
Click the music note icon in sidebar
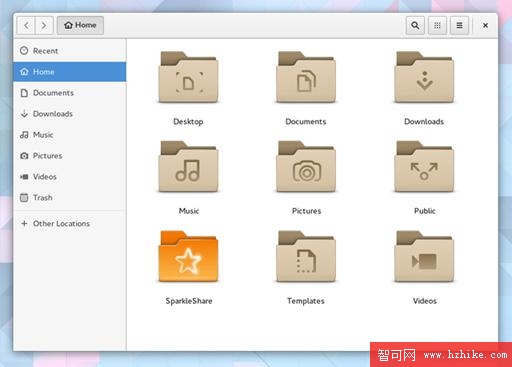(x=24, y=135)
